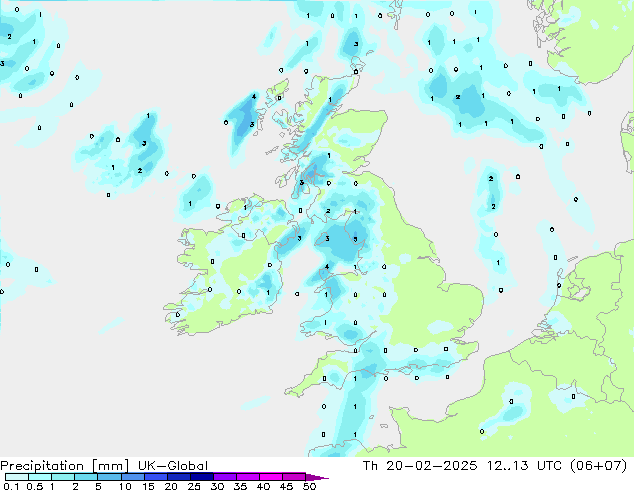The image size is (634, 490).
Task: Click the 0.5–1 mm legend swatch
Action: [x=40, y=477]
